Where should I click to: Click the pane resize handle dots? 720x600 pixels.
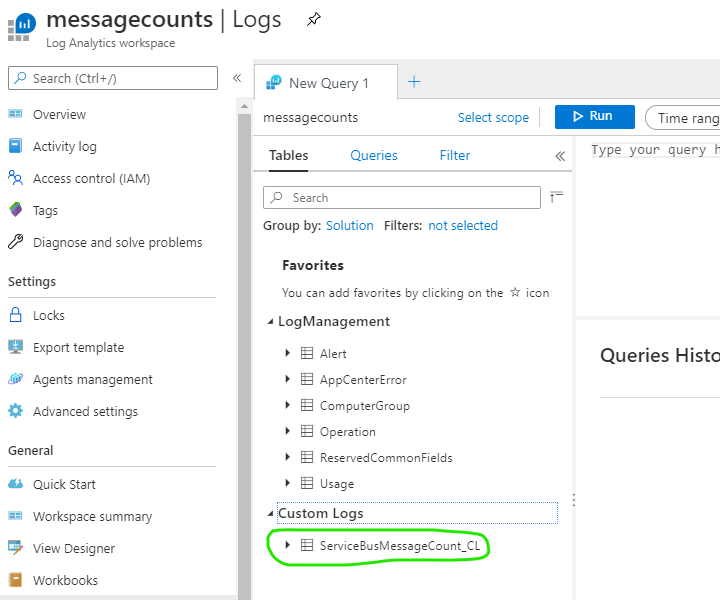tap(574, 499)
